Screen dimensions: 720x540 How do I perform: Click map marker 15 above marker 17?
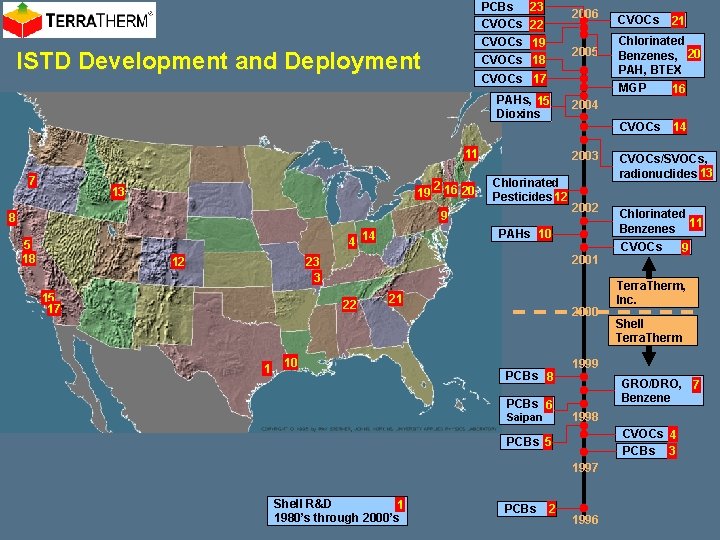48,297
